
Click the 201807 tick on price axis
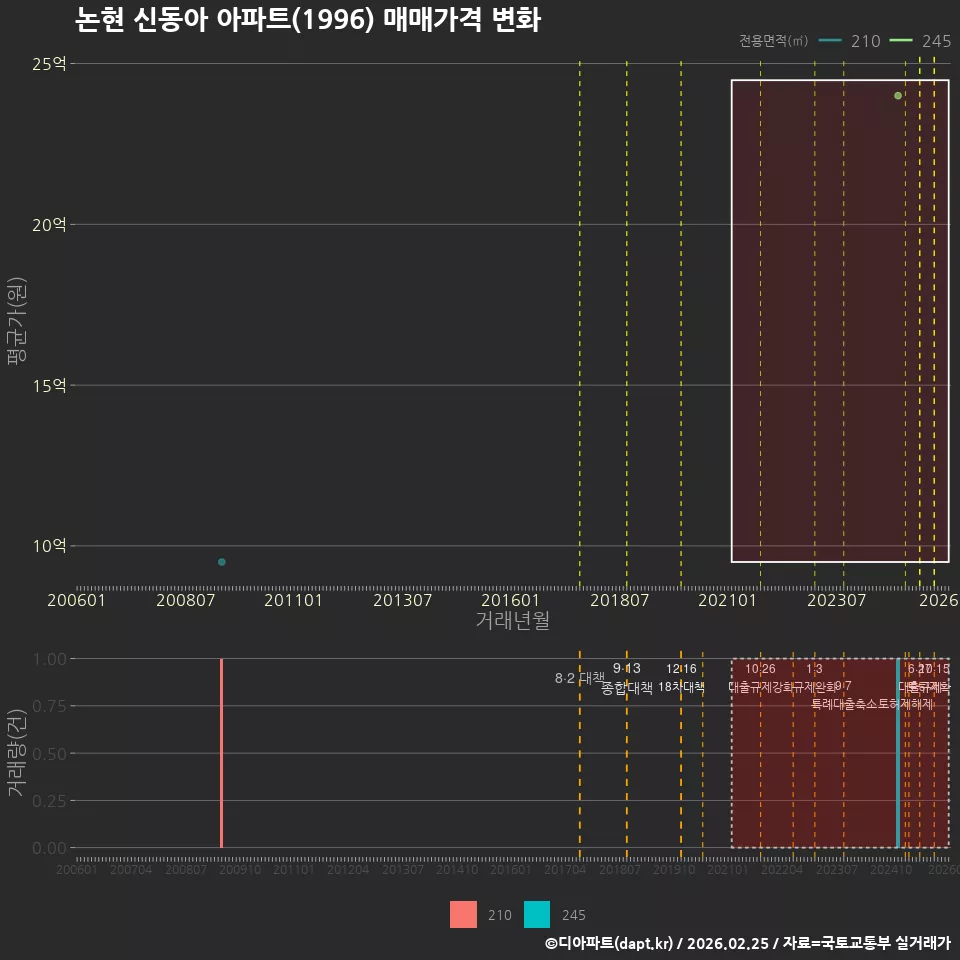619,600
